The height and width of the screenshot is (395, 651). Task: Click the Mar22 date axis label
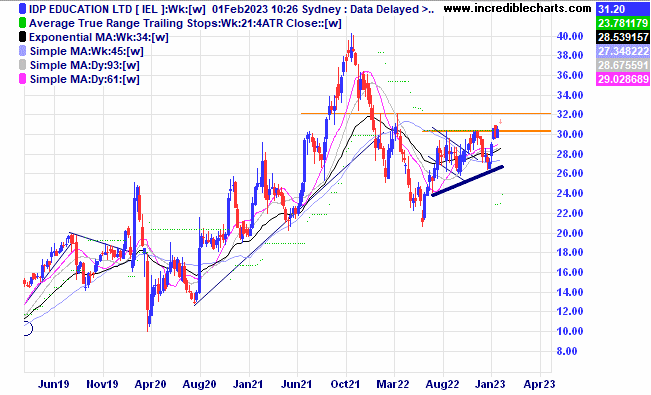pos(393,384)
